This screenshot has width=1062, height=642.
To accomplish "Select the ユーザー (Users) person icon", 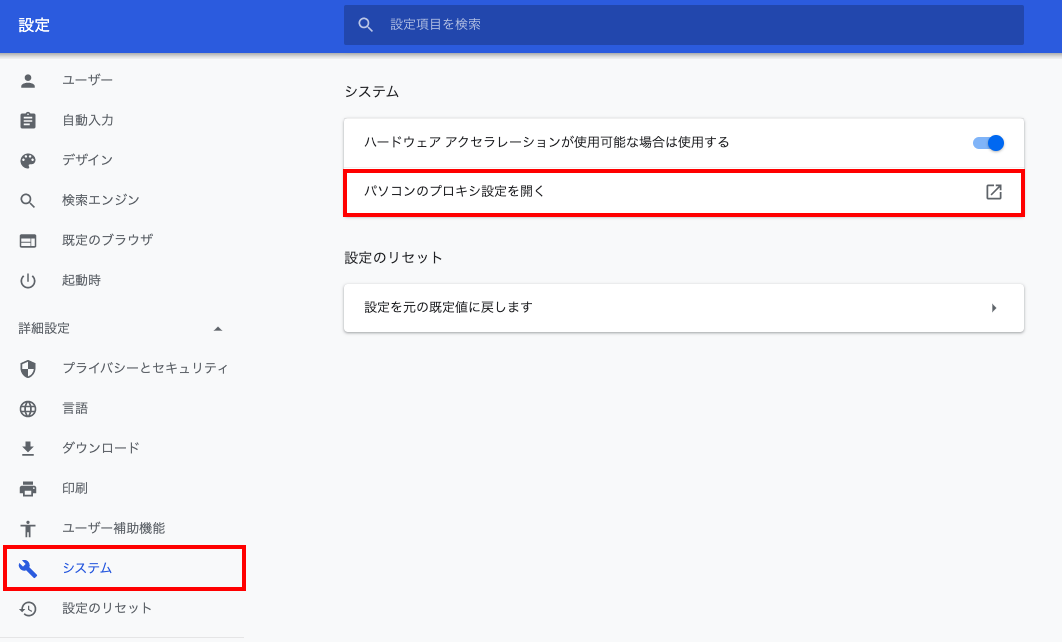I will pyautogui.click(x=28, y=80).
